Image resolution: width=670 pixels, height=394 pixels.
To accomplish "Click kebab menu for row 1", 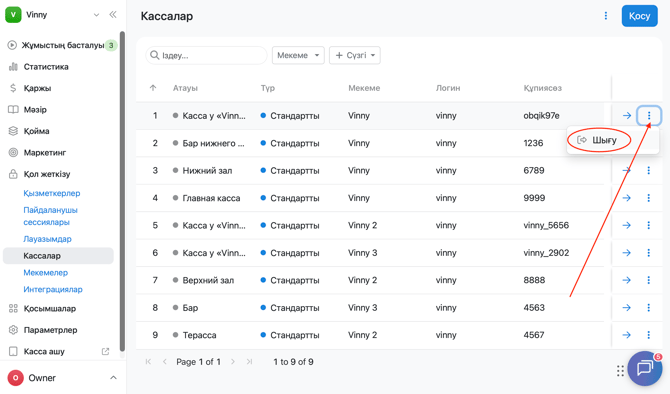I will (x=649, y=115).
